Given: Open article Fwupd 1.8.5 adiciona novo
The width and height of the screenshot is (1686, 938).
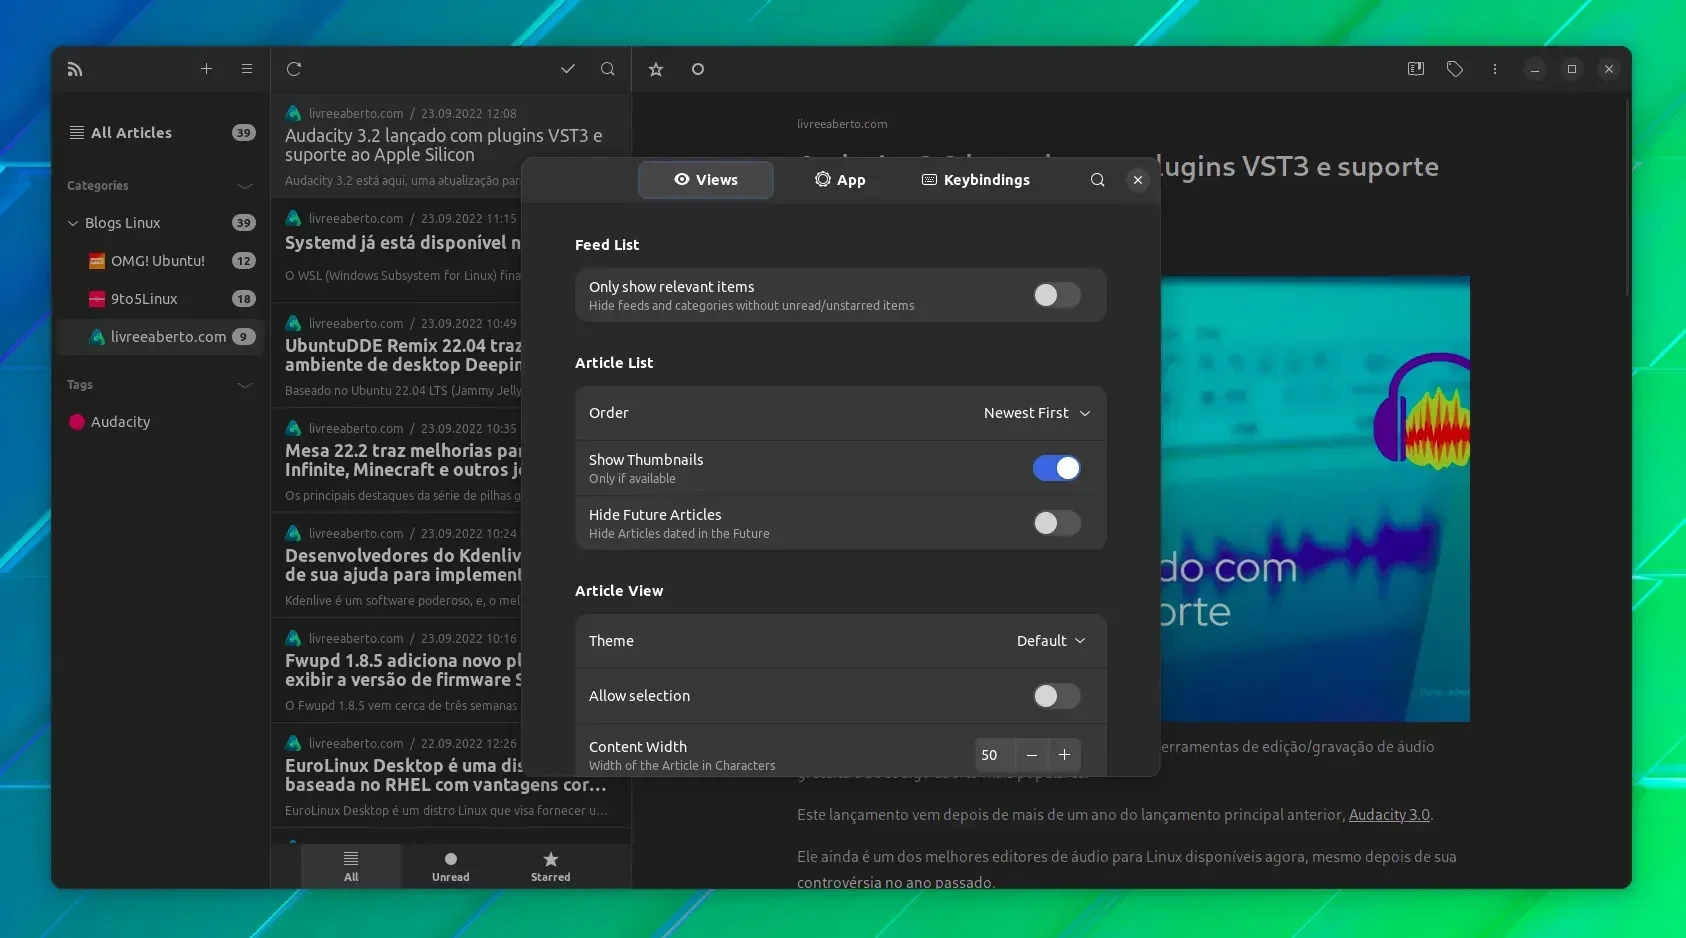Looking at the screenshot, I should pyautogui.click(x=397, y=670).
